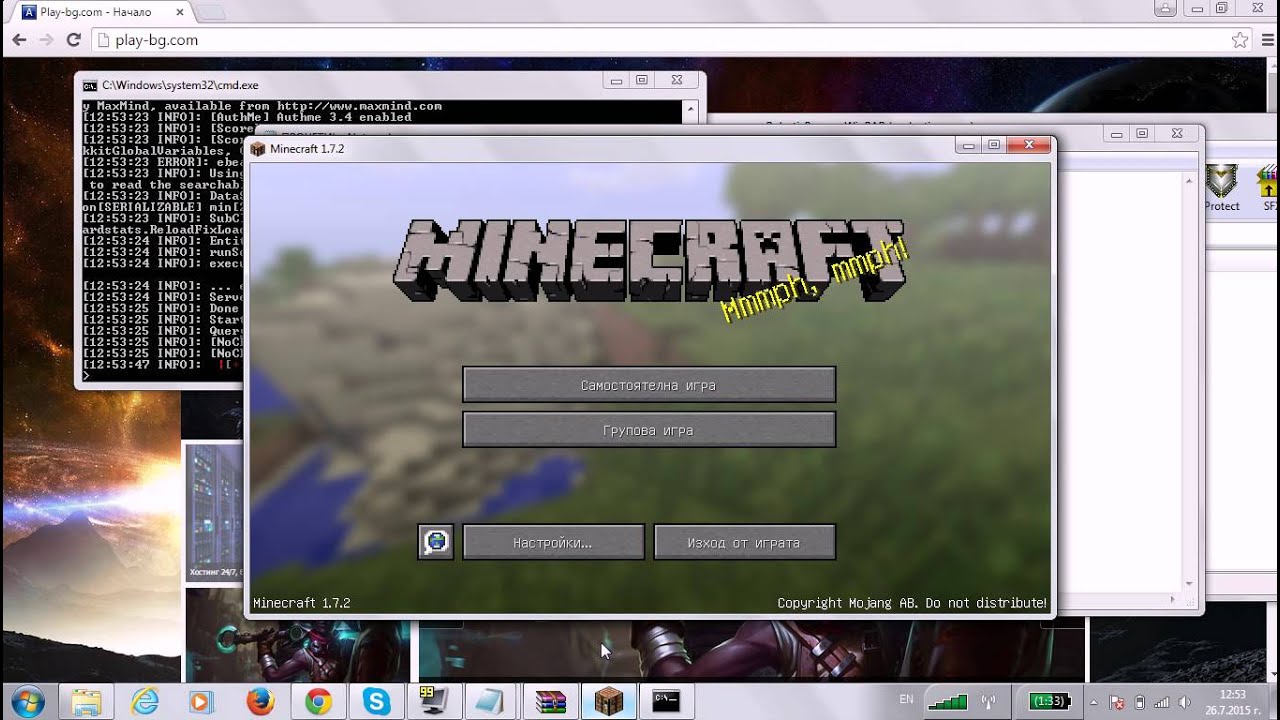Click the SFX icon in WinRAR window
The image size is (1280, 720).
[1268, 188]
